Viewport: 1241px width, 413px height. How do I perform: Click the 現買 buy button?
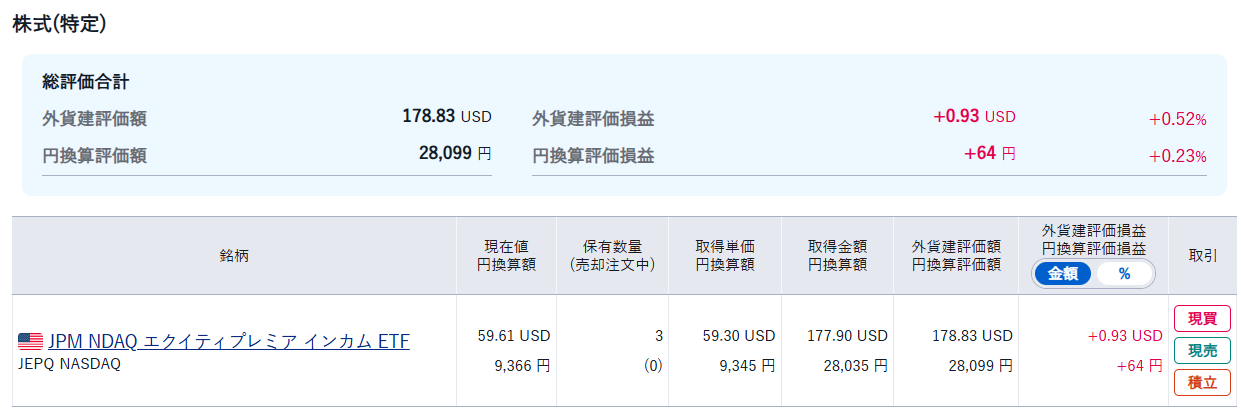[1202, 319]
